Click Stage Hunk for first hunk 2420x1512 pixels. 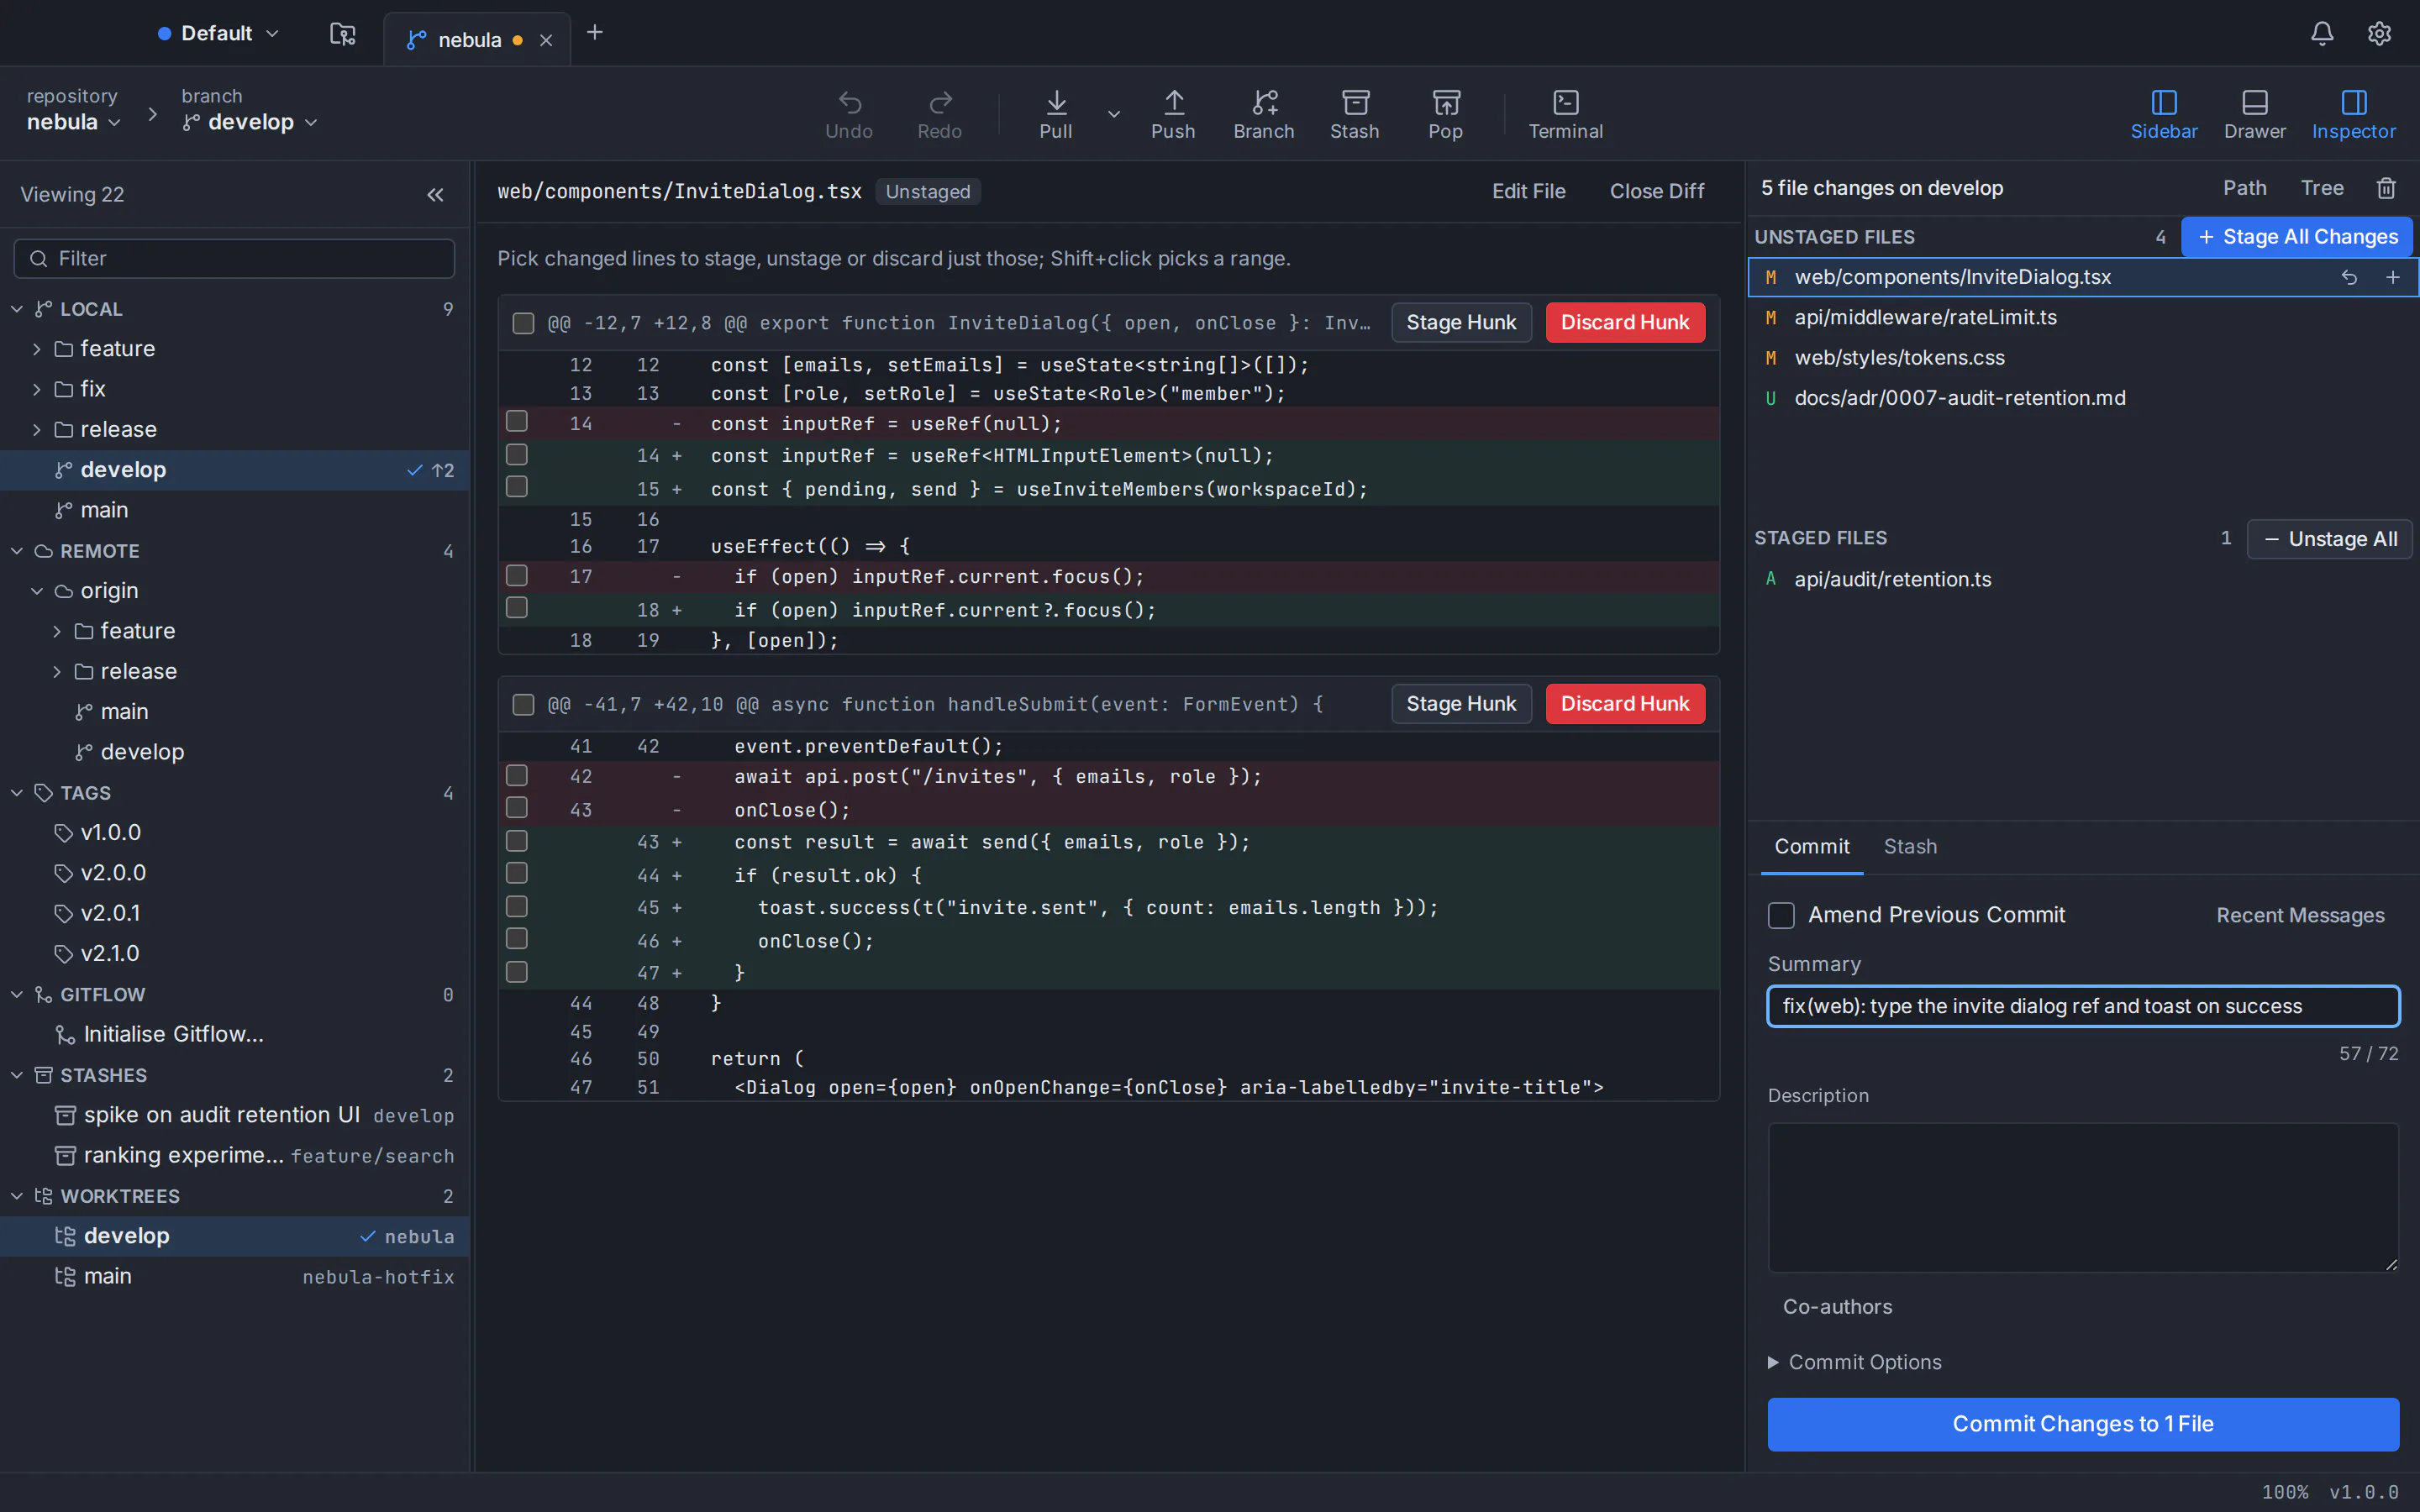1461,323
